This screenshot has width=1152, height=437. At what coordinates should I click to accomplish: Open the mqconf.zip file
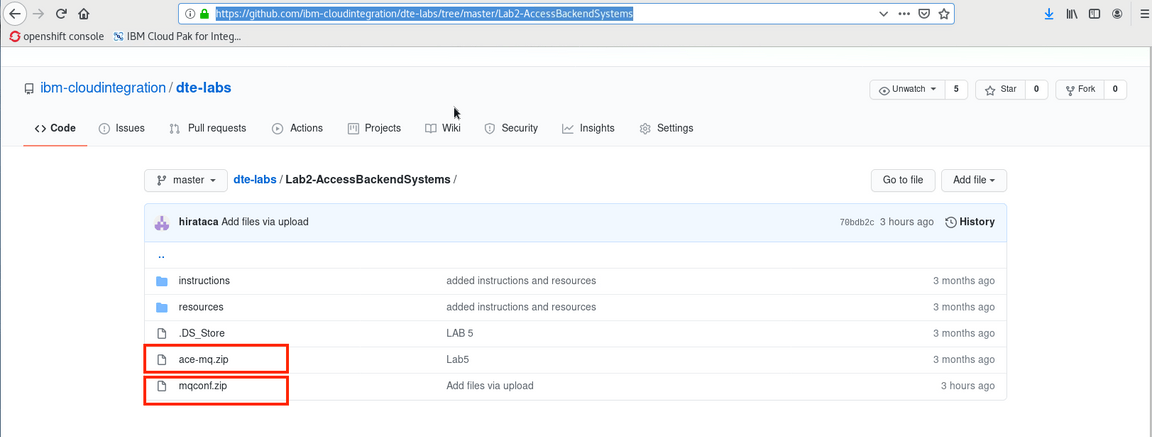tap(203, 386)
